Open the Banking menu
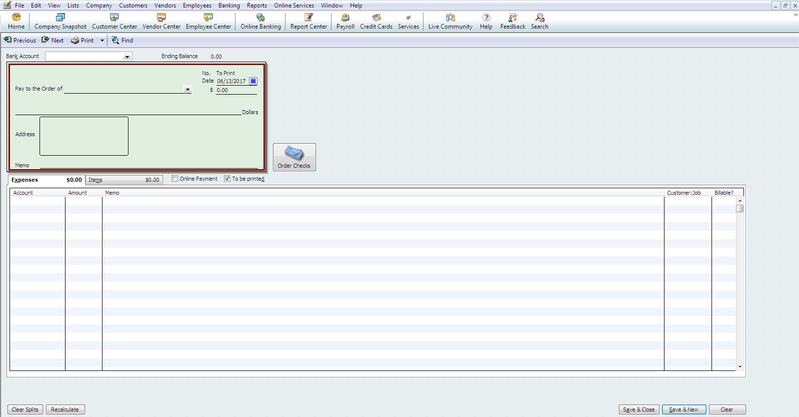799x417 pixels. (x=227, y=5)
